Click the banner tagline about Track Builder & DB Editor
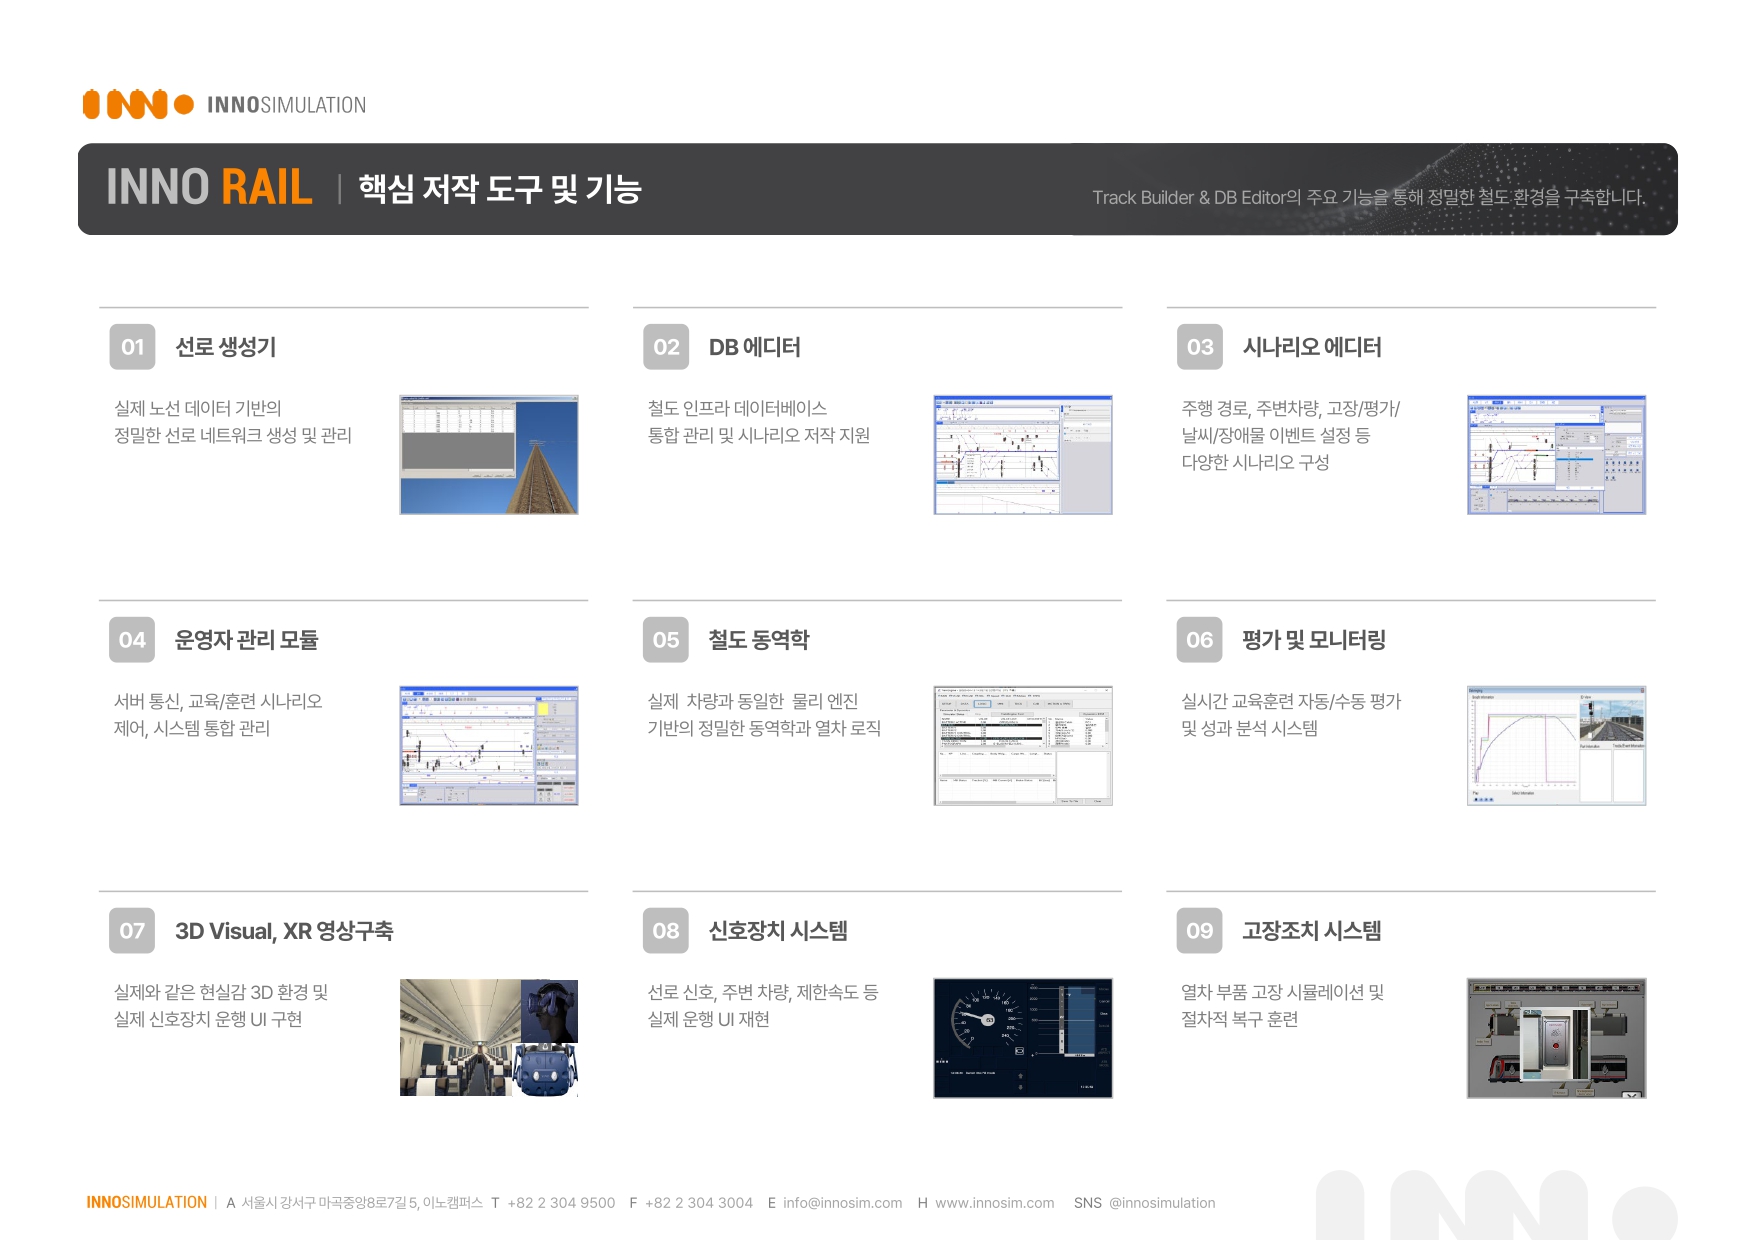Viewport: 1755px width, 1240px height. point(1369,197)
